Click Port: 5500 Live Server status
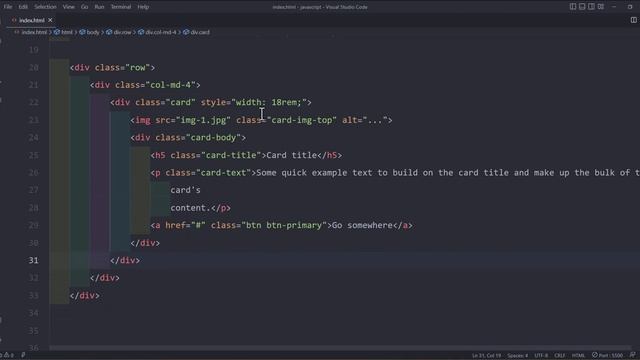The height and width of the screenshot is (360, 640). point(607,356)
